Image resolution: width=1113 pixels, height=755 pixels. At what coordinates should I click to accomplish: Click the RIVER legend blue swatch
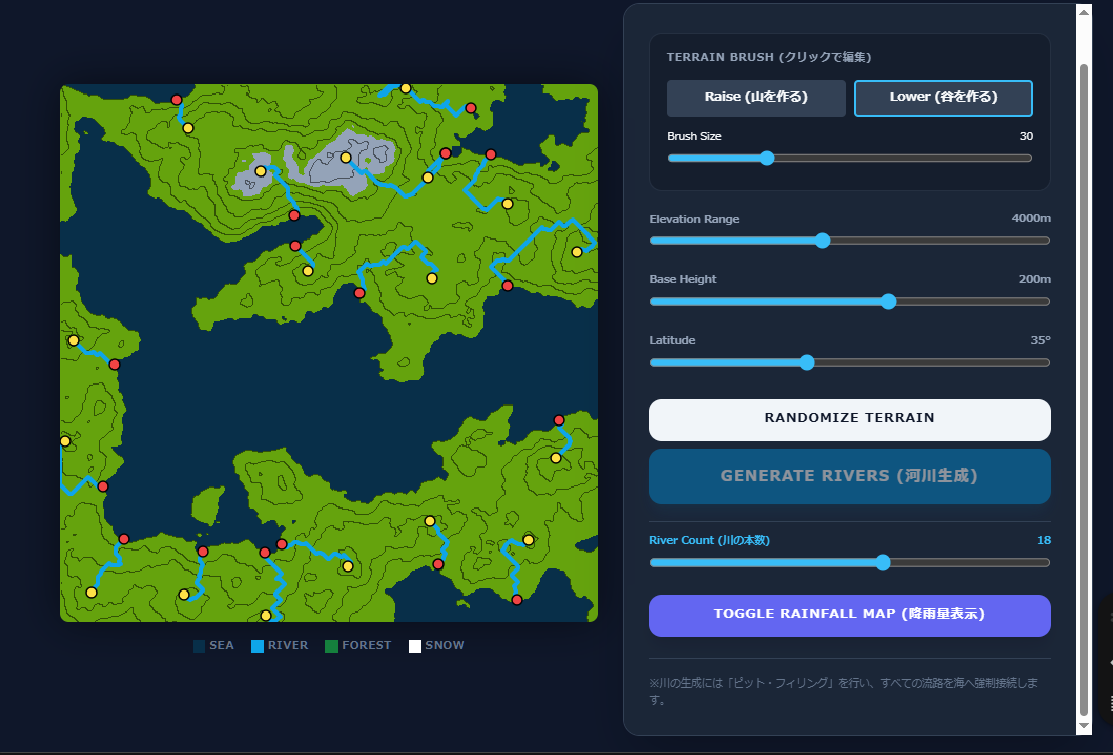coord(258,646)
